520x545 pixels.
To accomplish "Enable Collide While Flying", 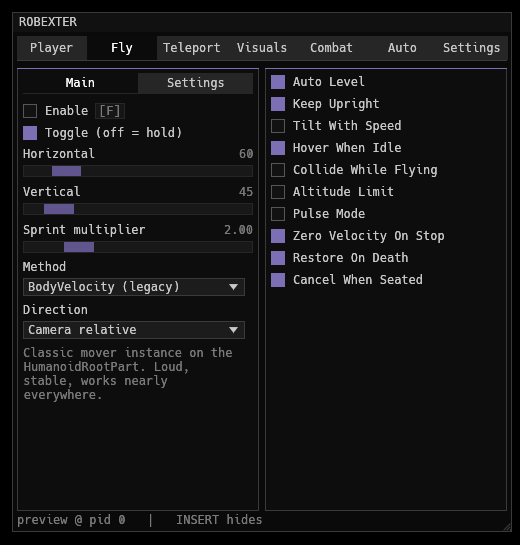I will pos(278,170).
